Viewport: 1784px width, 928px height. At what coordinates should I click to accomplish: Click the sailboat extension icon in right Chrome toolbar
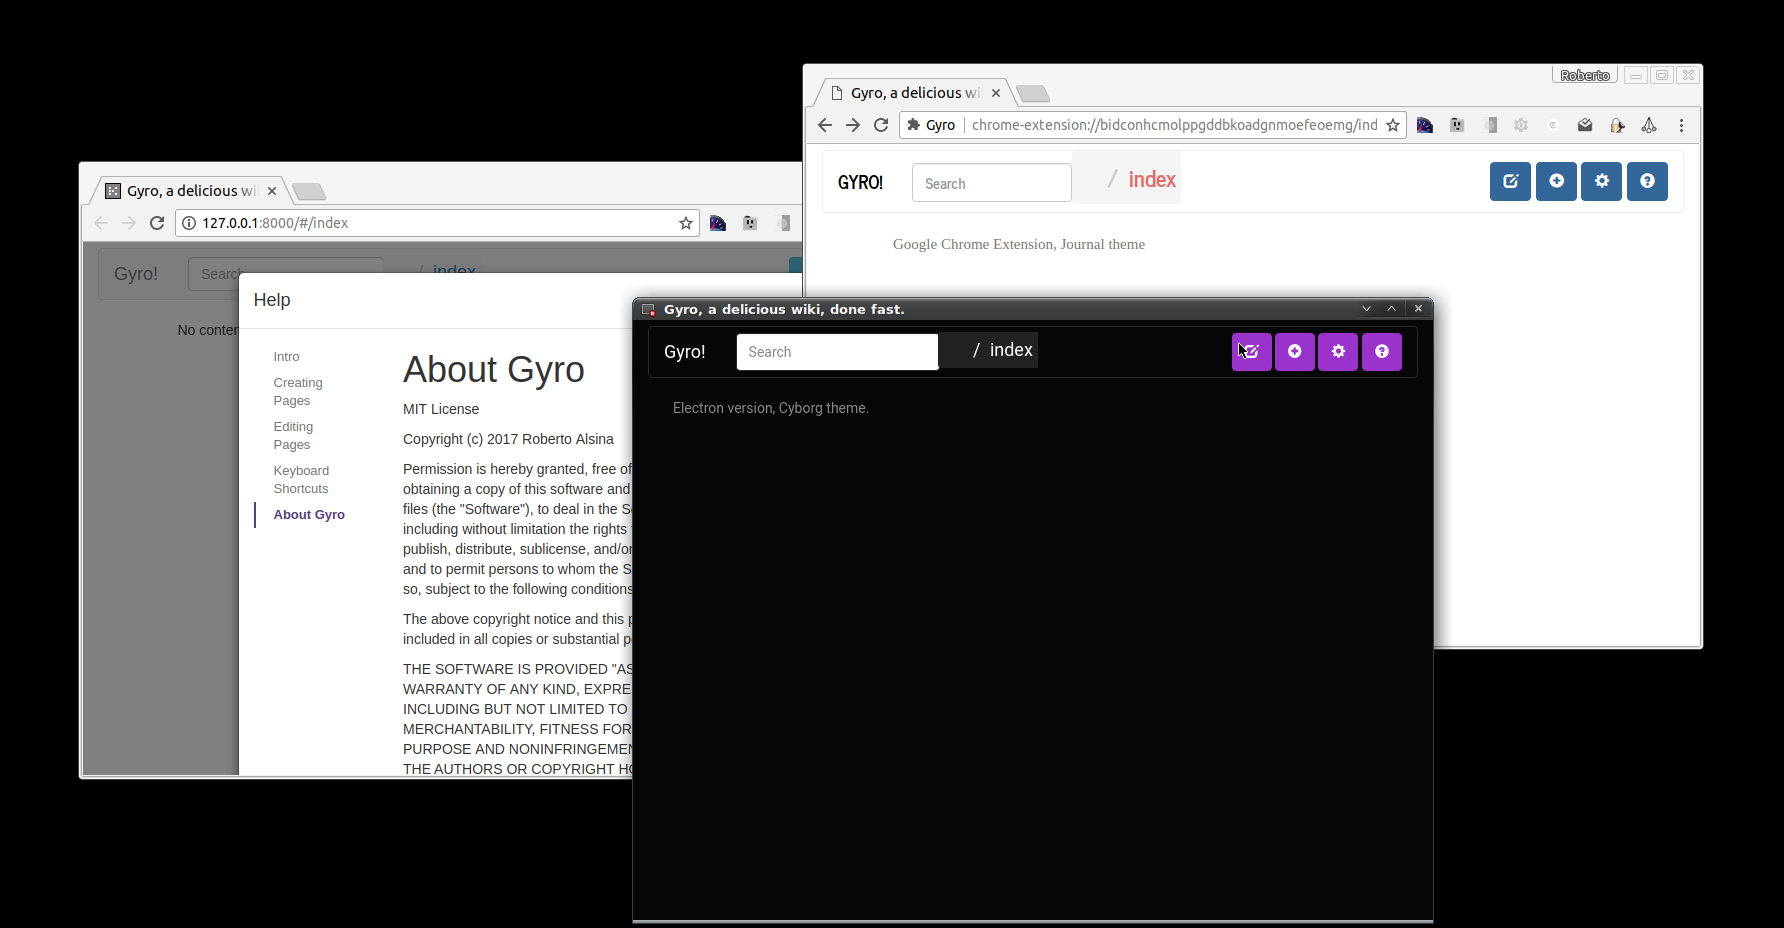pyautogui.click(x=1649, y=125)
